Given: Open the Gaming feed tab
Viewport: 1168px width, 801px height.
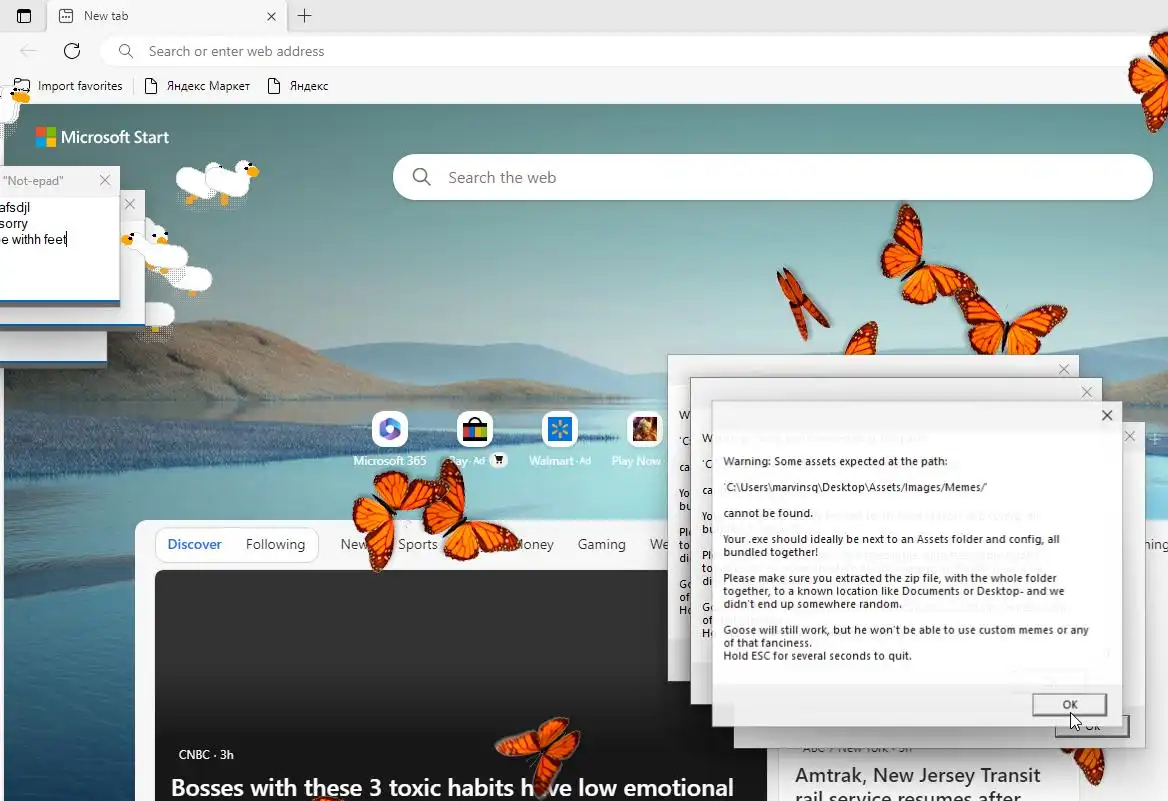Looking at the screenshot, I should pos(601,544).
